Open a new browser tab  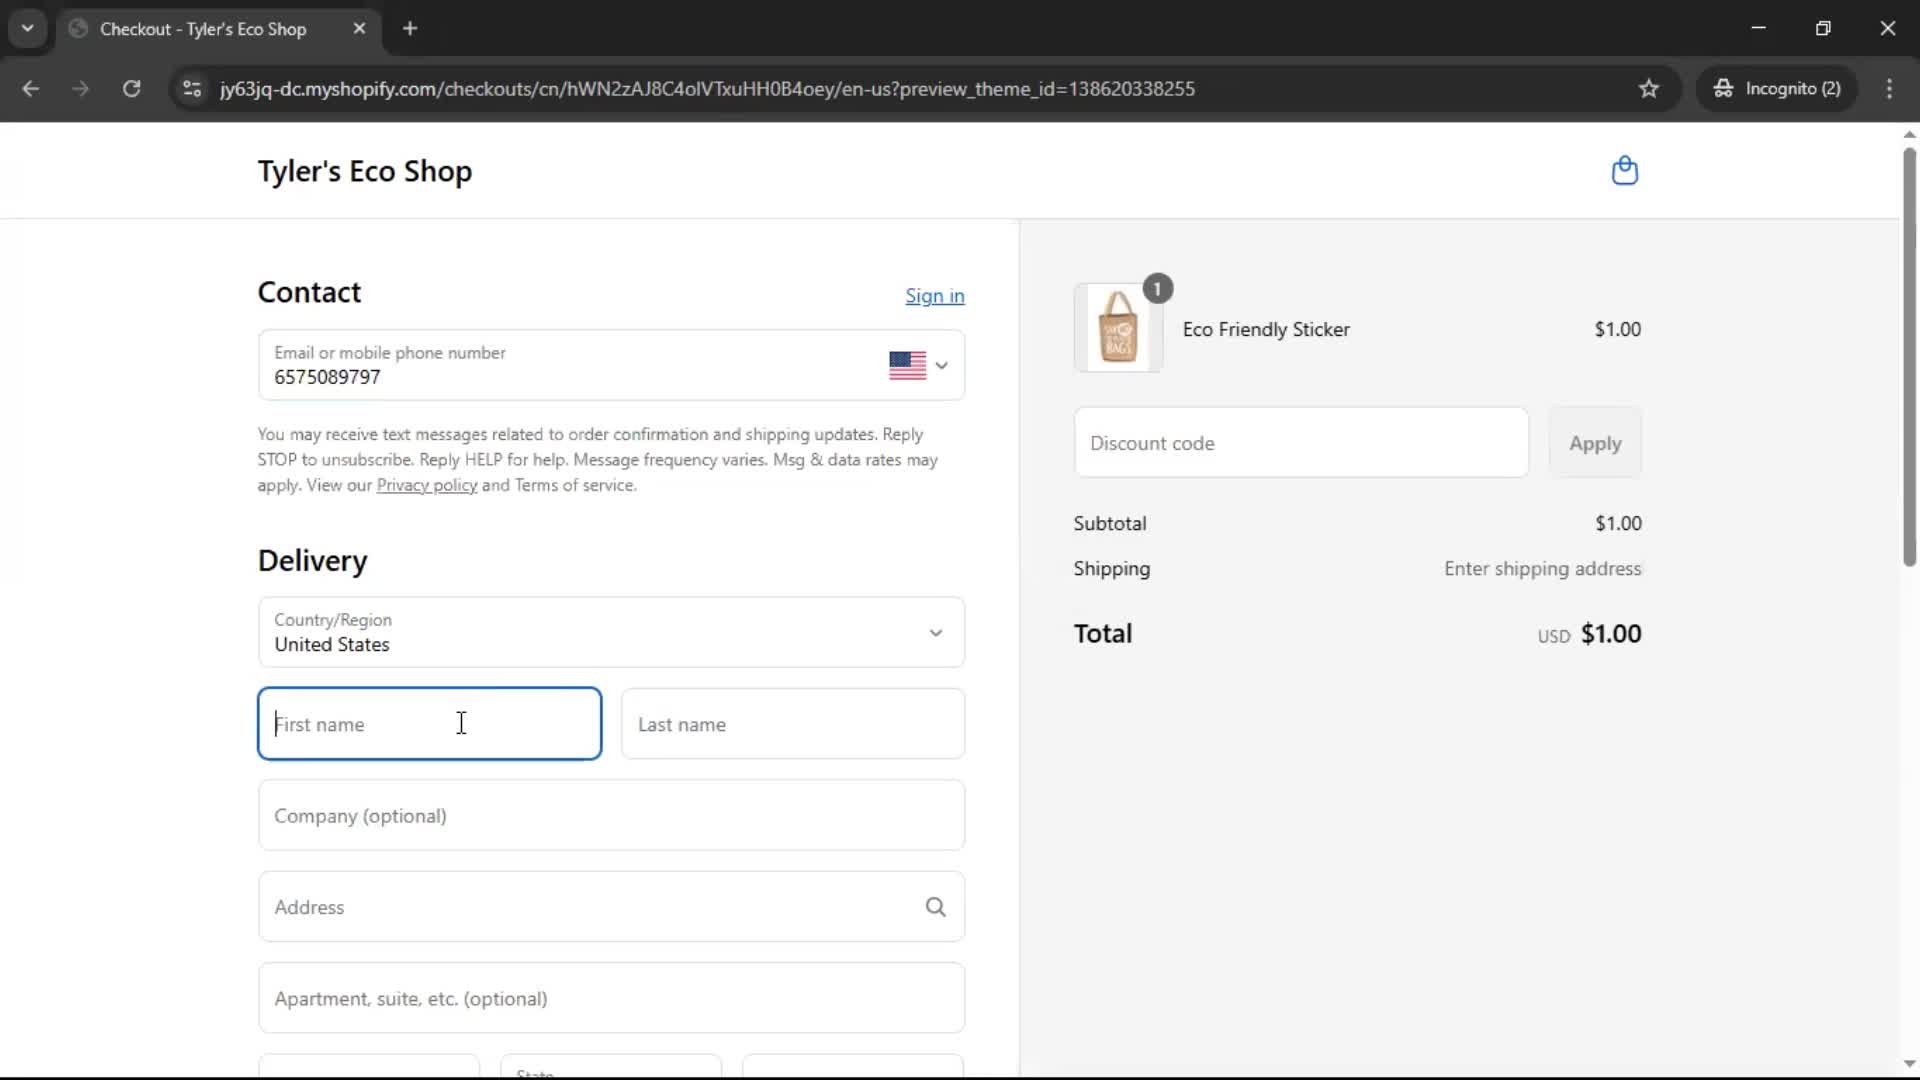(410, 28)
